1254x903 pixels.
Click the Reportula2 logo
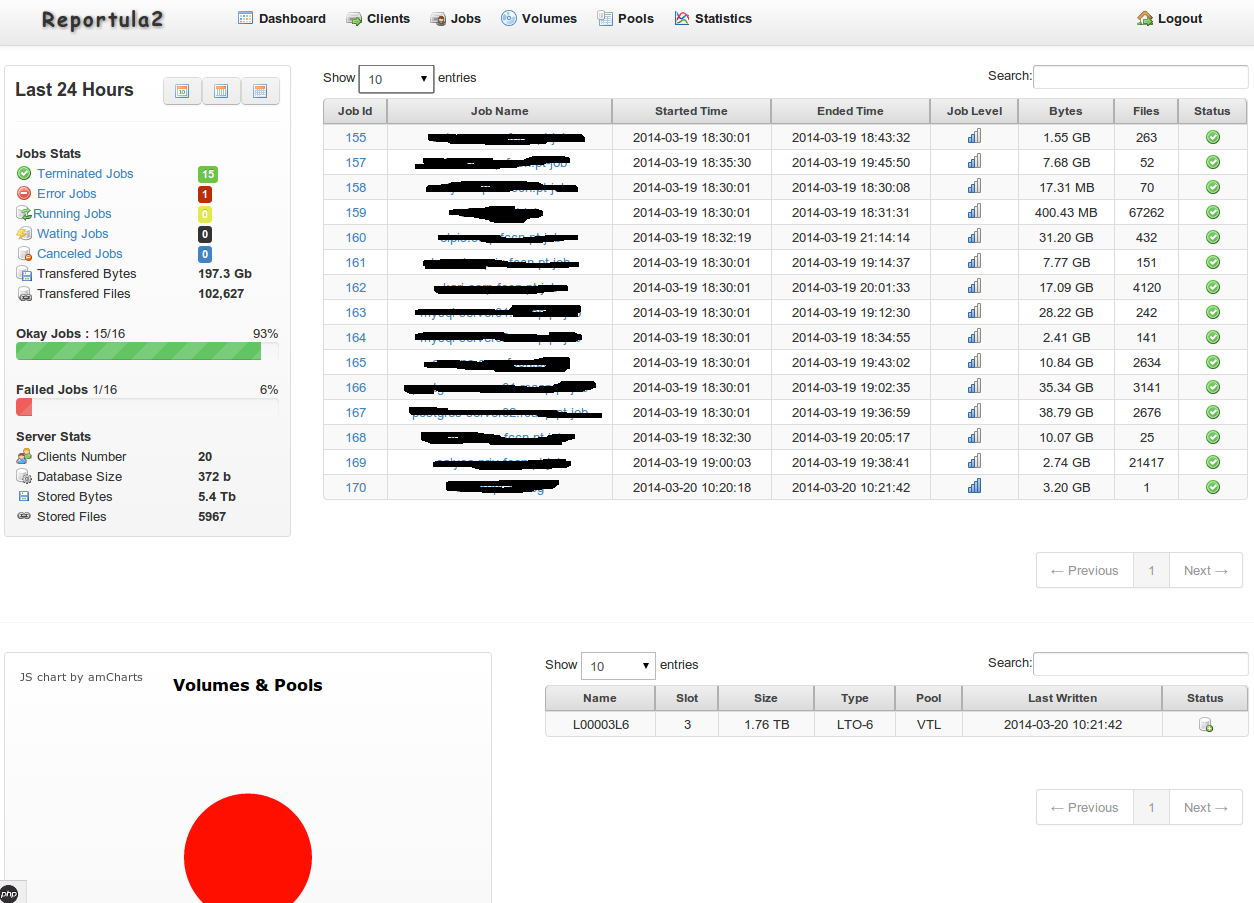coord(101,19)
